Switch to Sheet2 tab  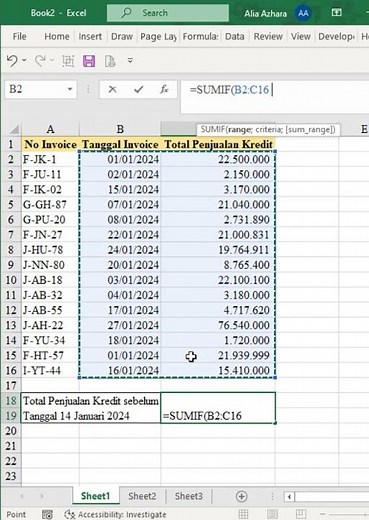pyautogui.click(x=142, y=496)
